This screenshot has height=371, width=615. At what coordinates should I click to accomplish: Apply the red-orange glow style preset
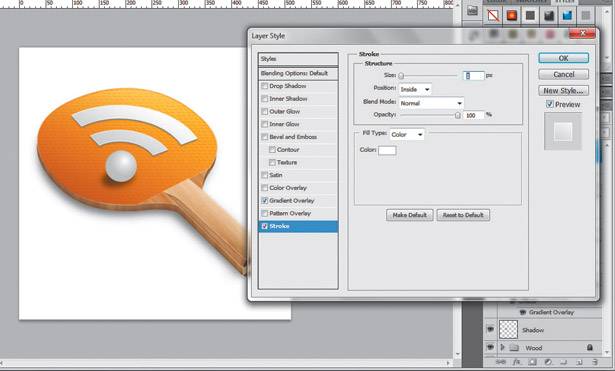point(512,16)
